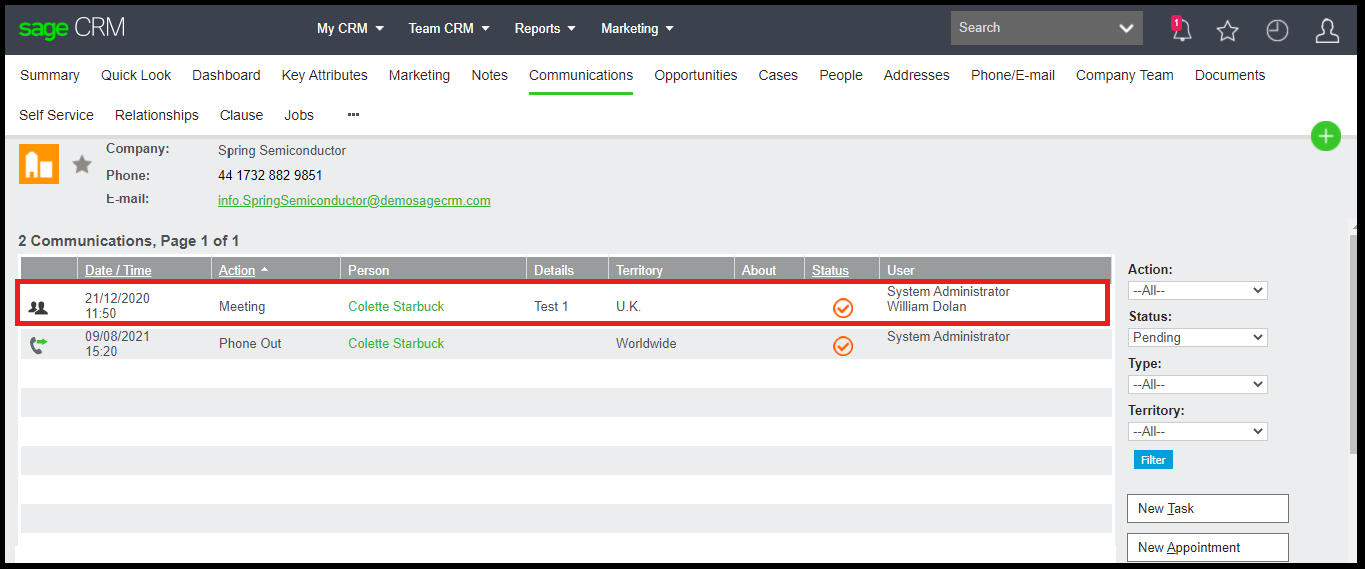Open the recent items clock icon
1365x569 pixels.
point(1277,30)
